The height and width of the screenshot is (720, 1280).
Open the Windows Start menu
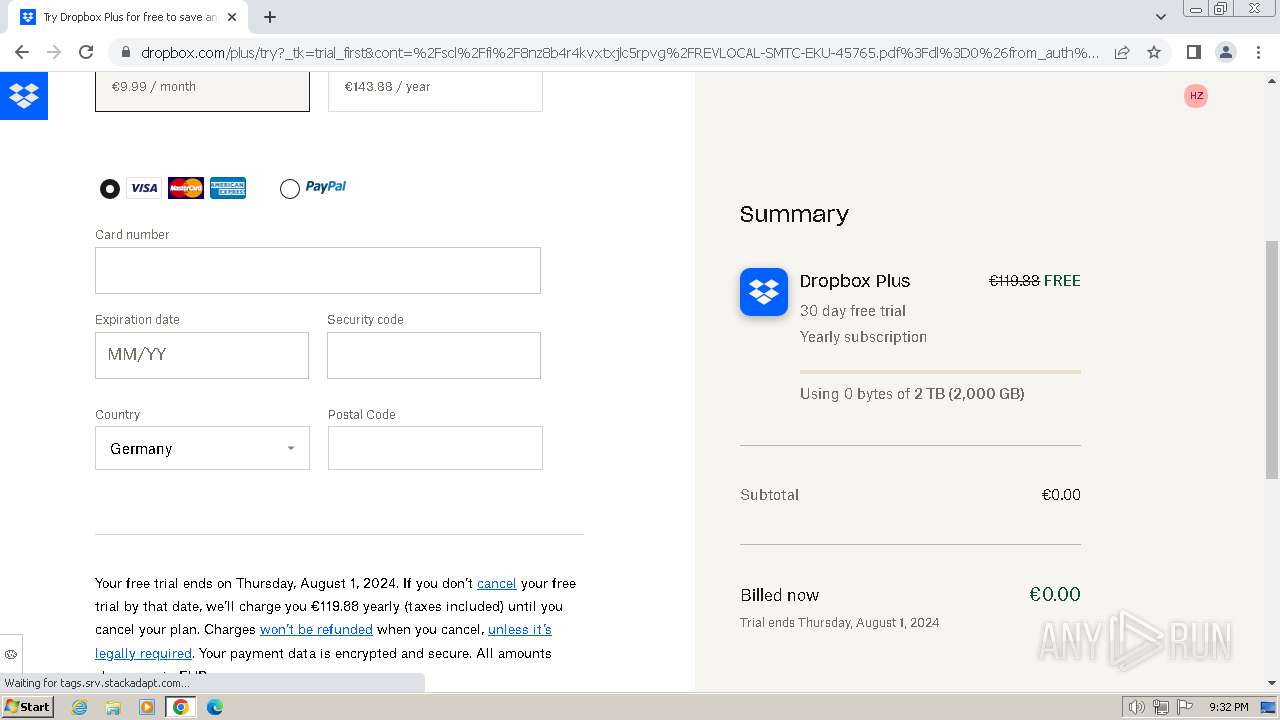[27, 707]
